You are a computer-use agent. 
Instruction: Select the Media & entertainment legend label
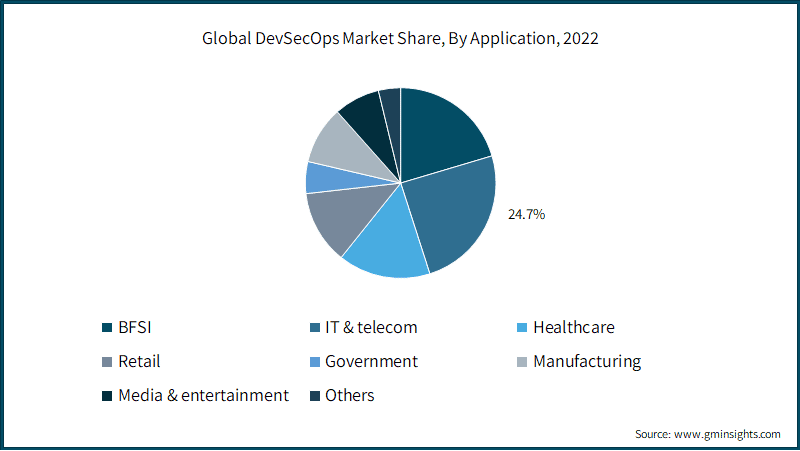pyautogui.click(x=204, y=396)
